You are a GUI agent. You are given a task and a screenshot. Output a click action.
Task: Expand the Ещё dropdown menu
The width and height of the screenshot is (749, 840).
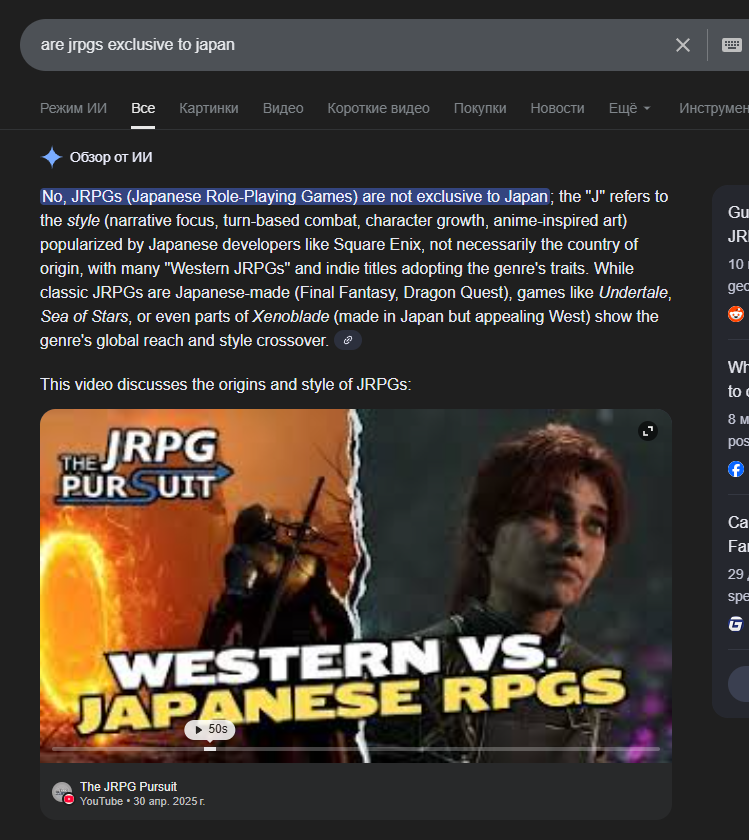(630, 108)
